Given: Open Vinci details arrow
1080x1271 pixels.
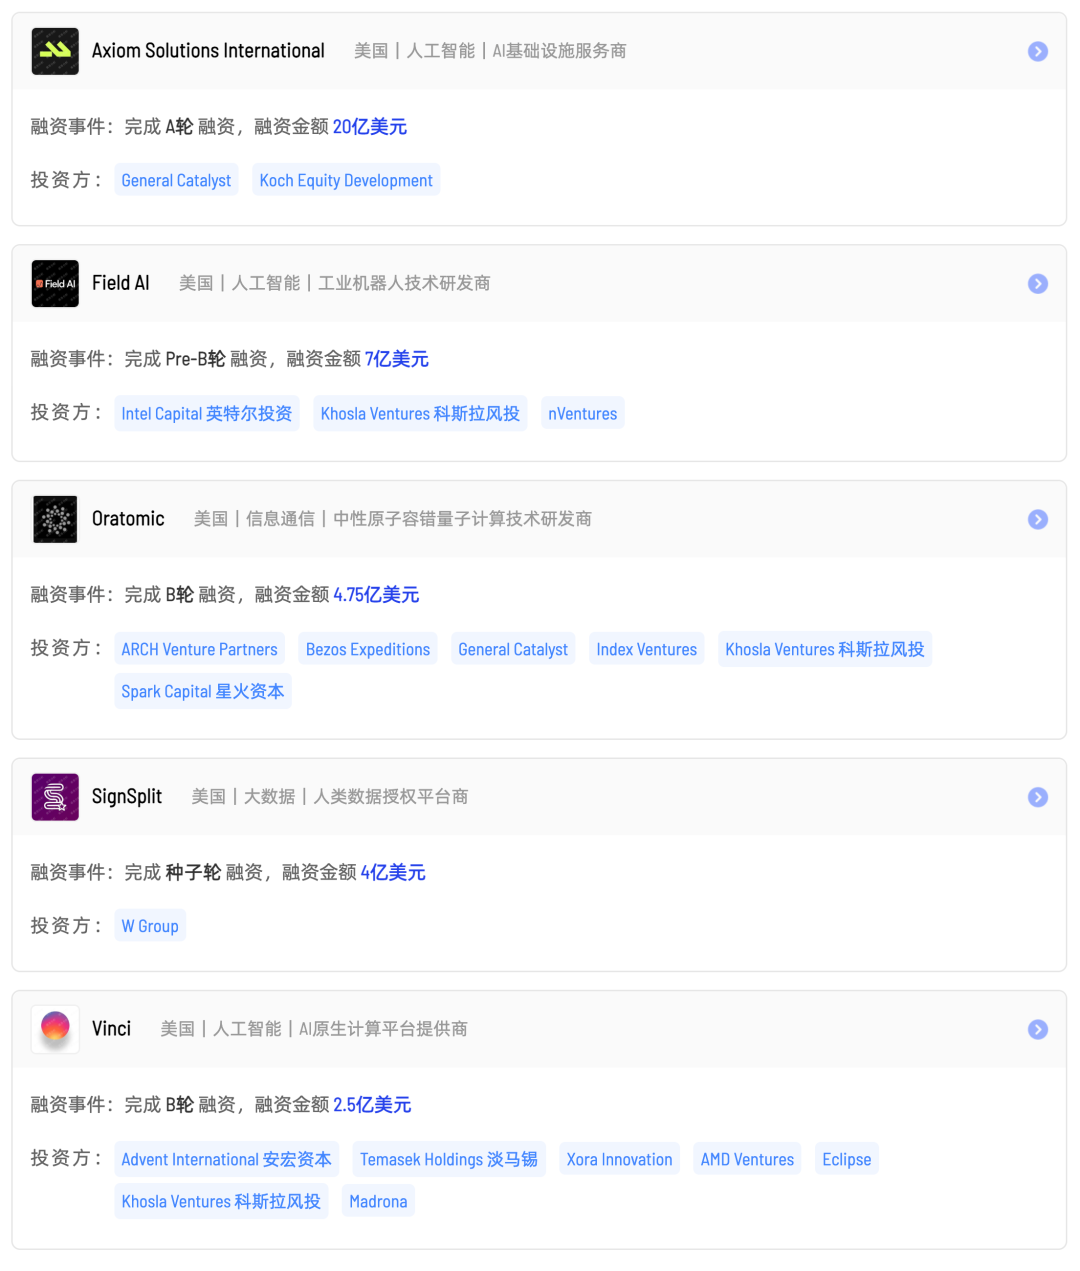Looking at the screenshot, I should pyautogui.click(x=1038, y=1029).
